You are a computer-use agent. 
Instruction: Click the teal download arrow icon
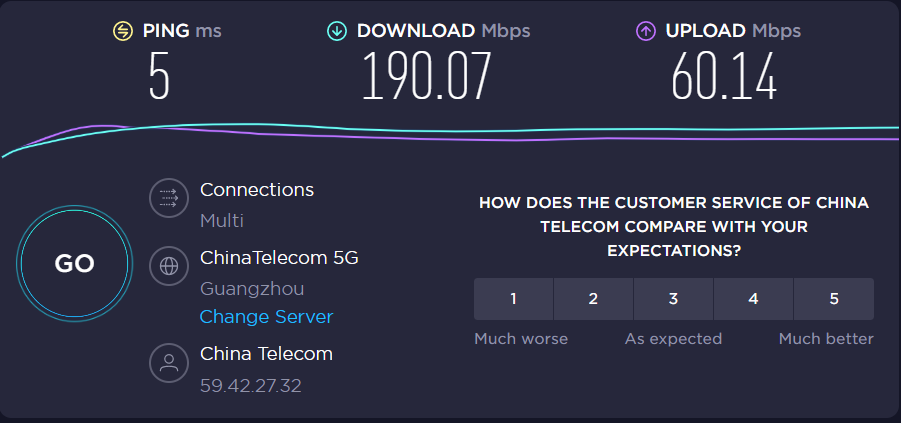click(x=337, y=31)
